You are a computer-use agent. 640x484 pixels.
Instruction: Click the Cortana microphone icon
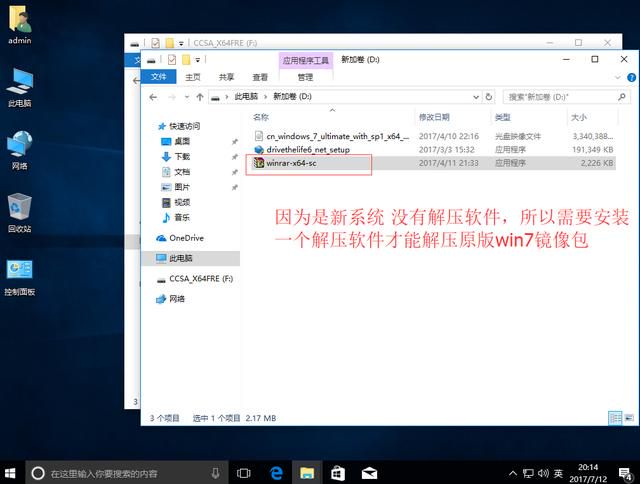(215, 473)
